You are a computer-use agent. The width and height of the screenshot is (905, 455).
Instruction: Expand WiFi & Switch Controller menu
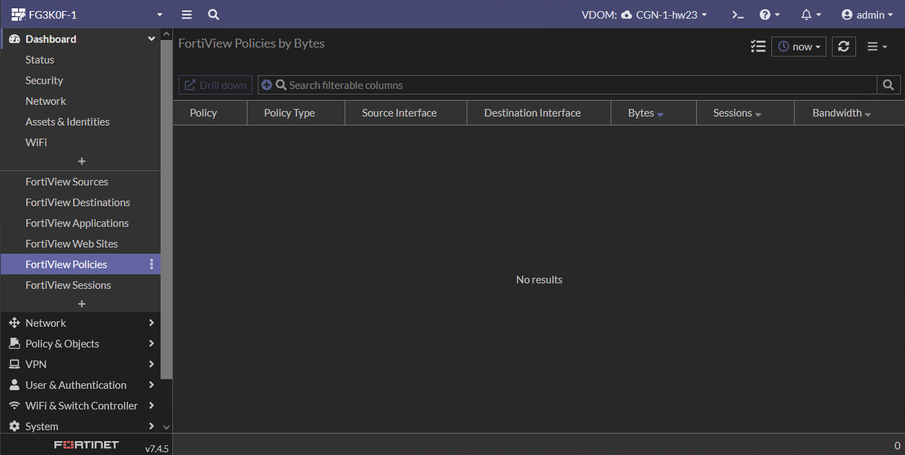(81, 406)
